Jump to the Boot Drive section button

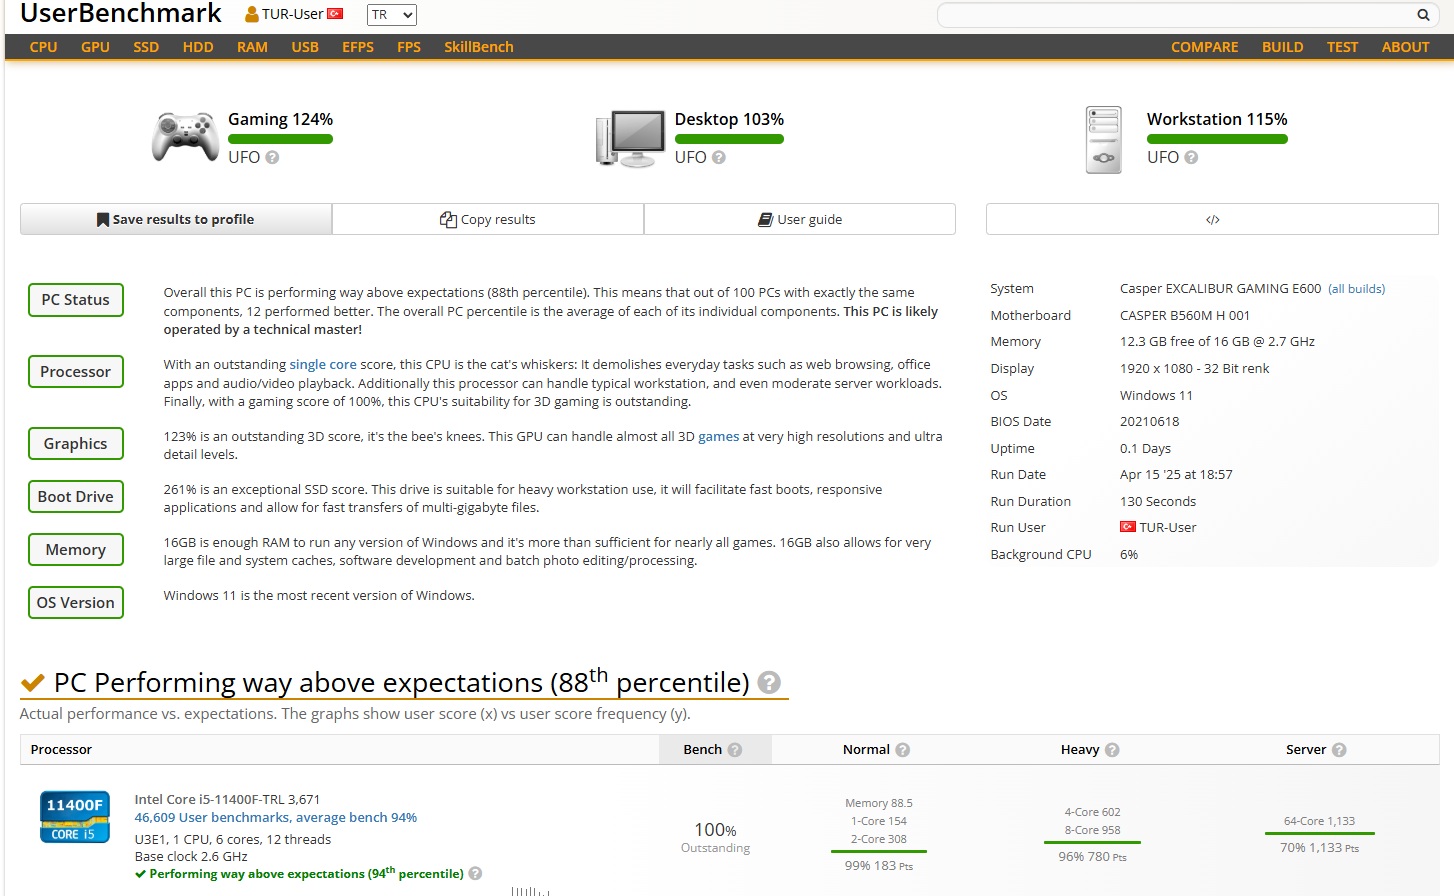click(x=76, y=497)
